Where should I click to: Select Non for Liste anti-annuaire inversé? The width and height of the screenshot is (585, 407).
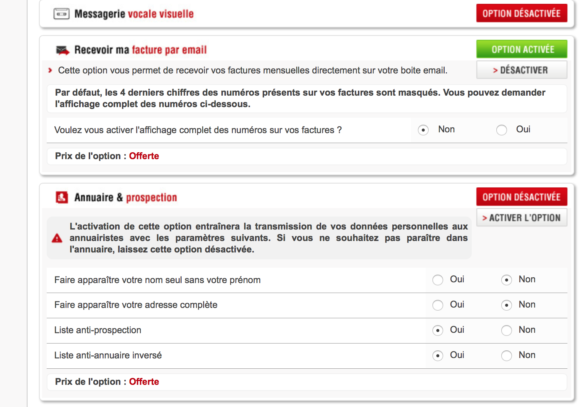(506, 356)
